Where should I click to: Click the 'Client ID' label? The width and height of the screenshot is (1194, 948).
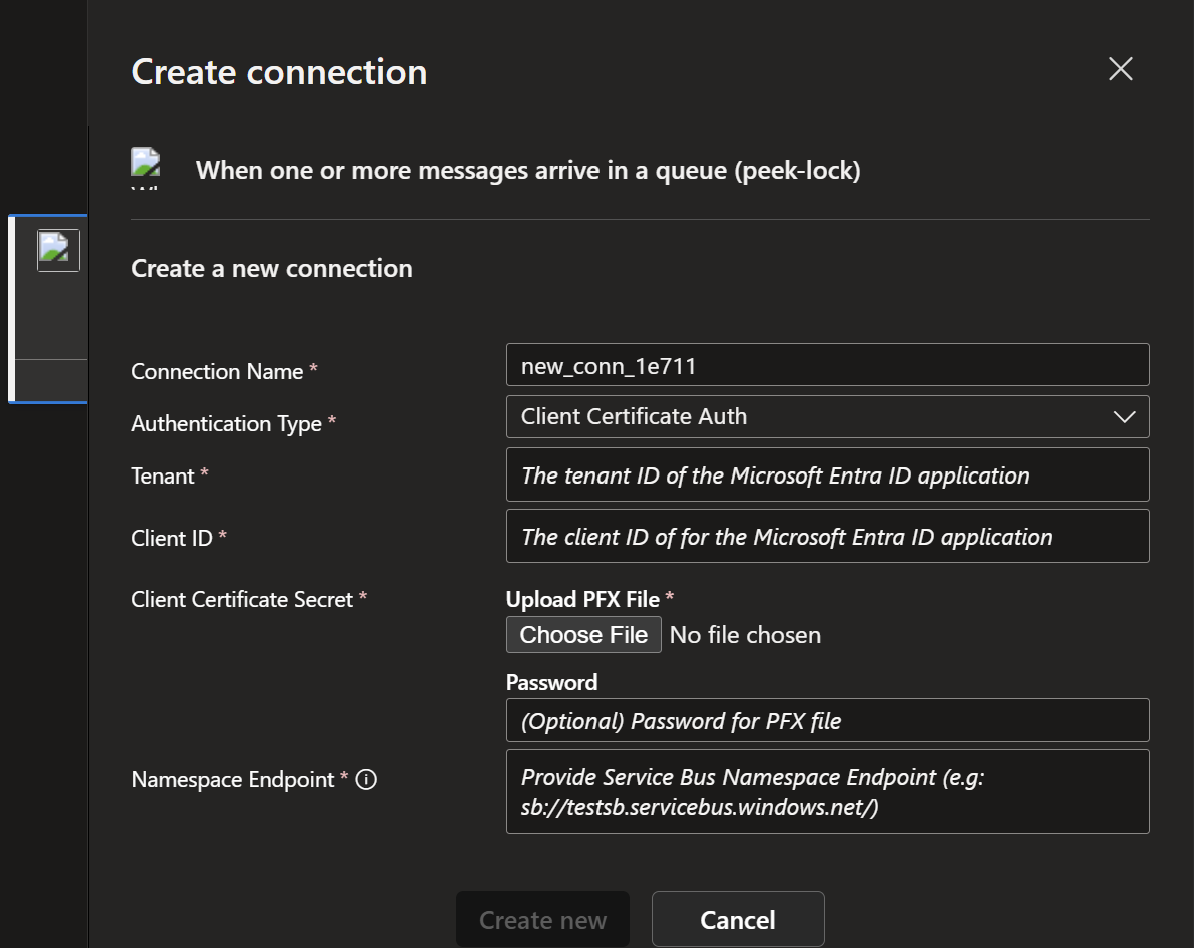click(x=171, y=538)
